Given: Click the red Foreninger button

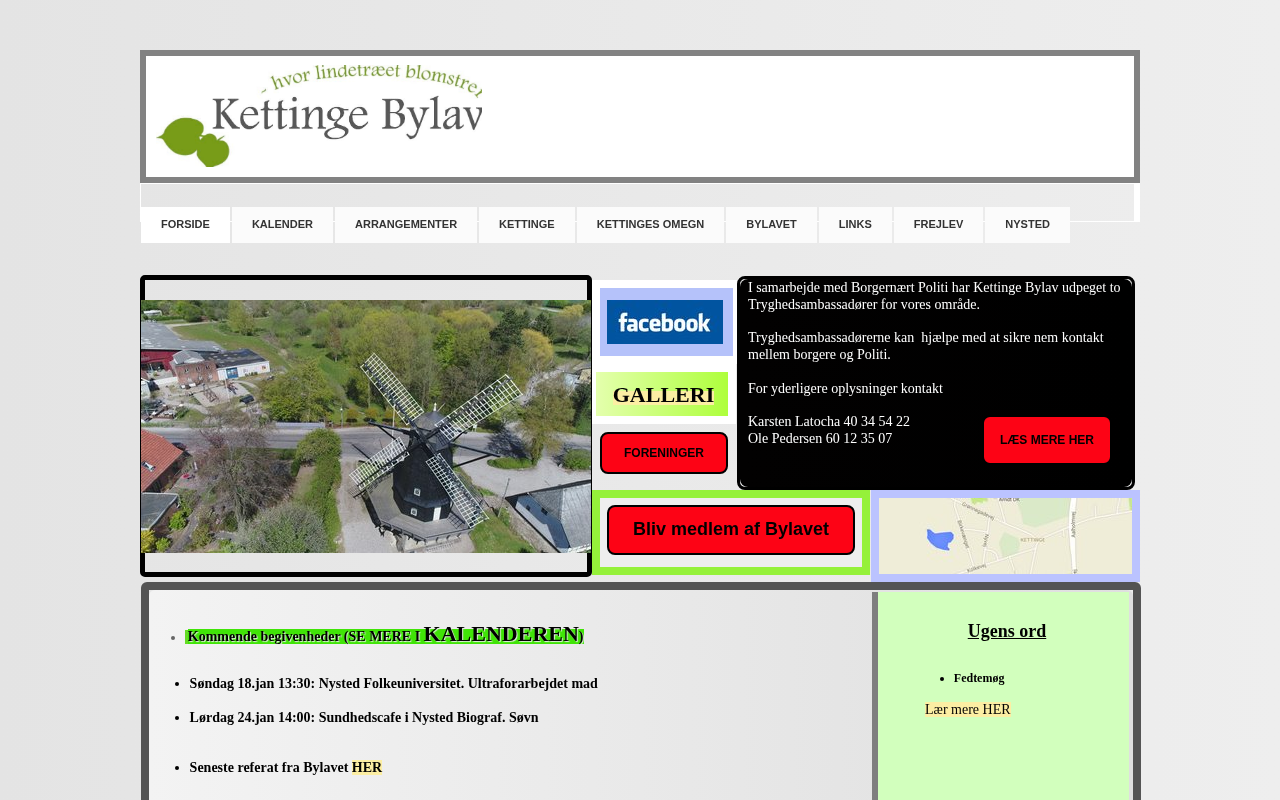Looking at the screenshot, I should click(x=664, y=453).
